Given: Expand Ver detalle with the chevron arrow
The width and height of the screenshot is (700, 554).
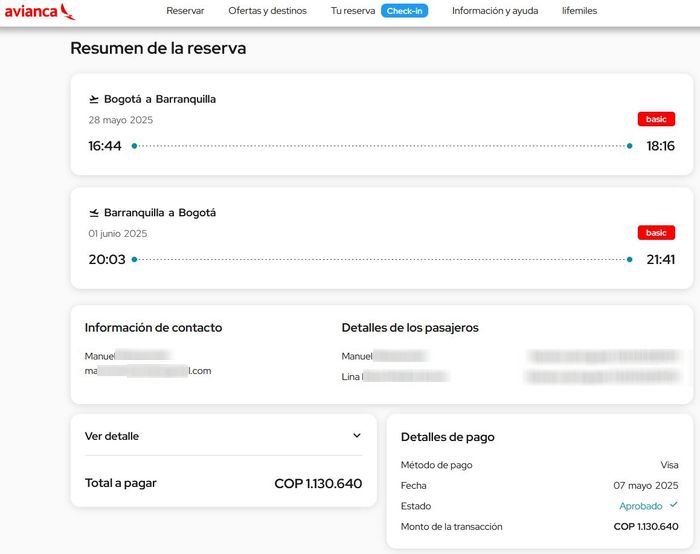Looking at the screenshot, I should 357,436.
